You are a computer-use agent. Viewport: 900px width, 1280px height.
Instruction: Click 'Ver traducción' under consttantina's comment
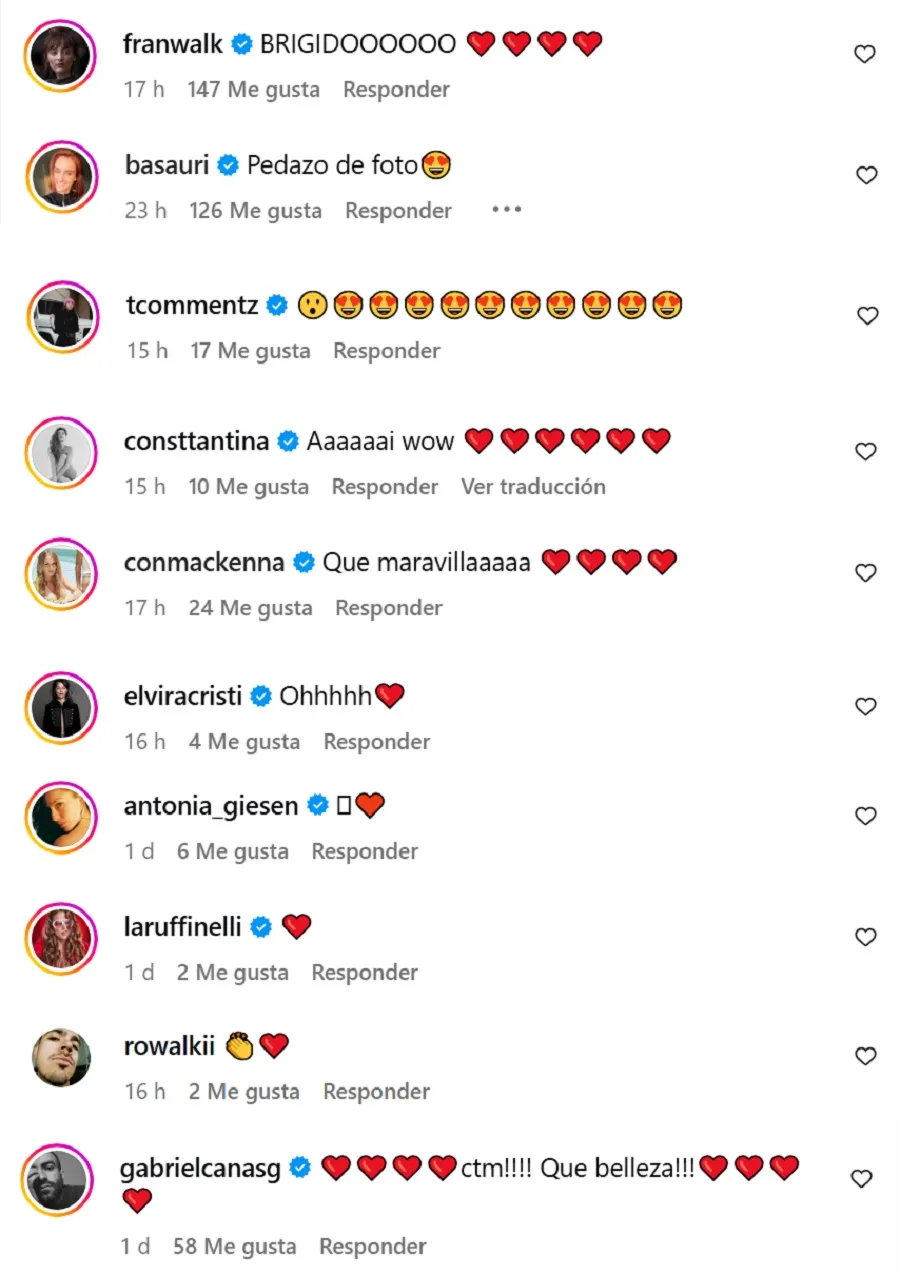click(533, 486)
